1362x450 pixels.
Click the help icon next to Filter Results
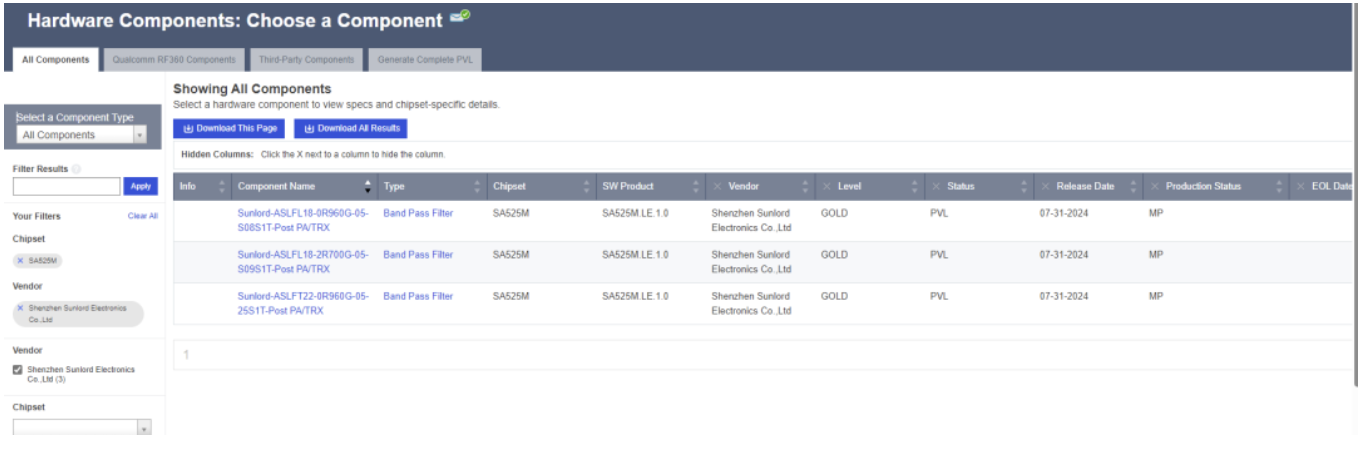point(77,169)
